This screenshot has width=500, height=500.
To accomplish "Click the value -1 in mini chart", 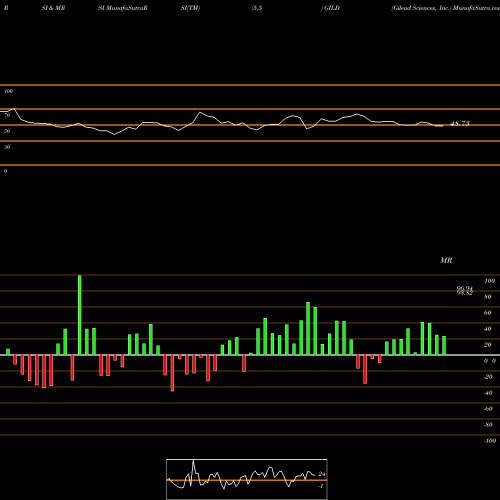I will coord(321,486).
